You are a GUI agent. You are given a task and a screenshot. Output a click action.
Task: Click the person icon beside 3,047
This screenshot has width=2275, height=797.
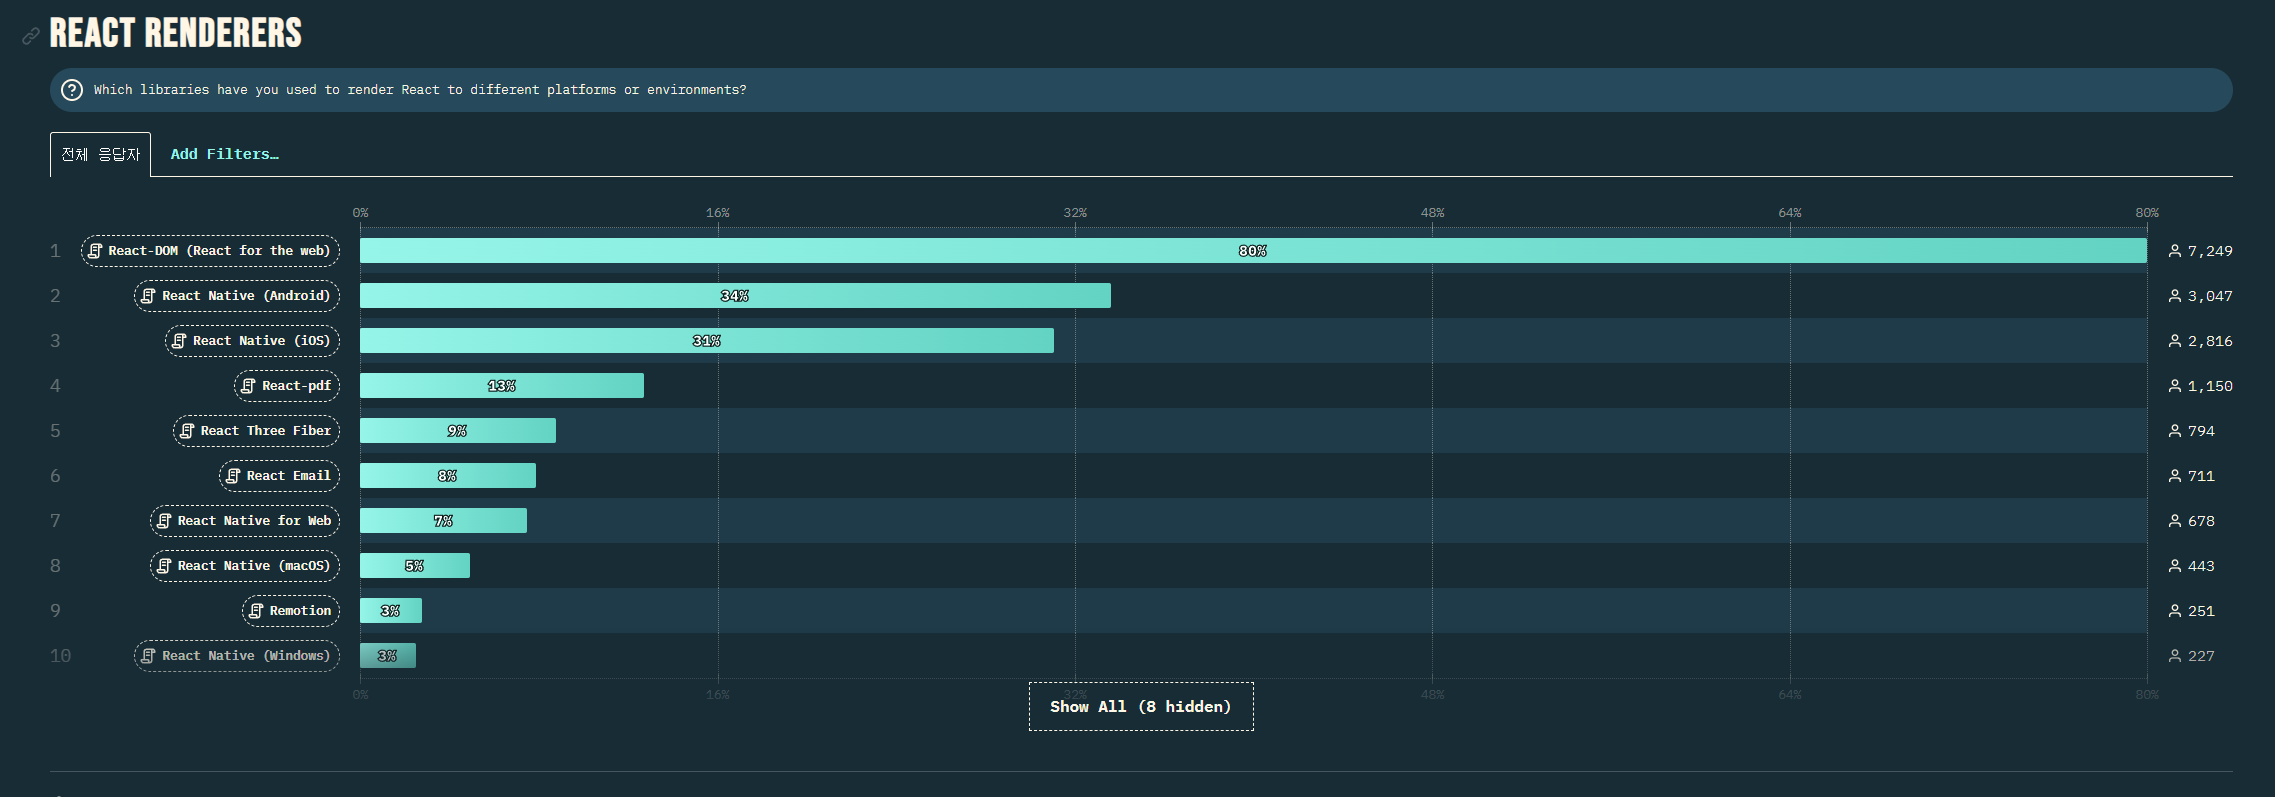point(2175,296)
